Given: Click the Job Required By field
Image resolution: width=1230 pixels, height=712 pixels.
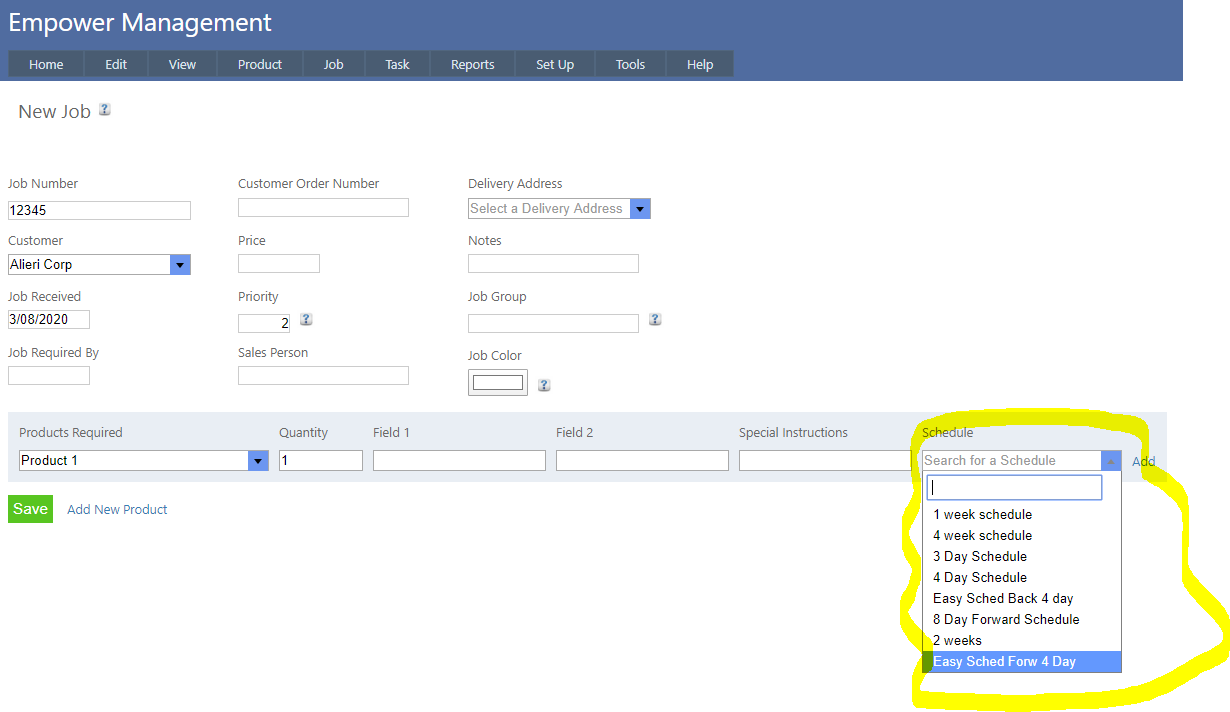Looking at the screenshot, I should click(49, 376).
